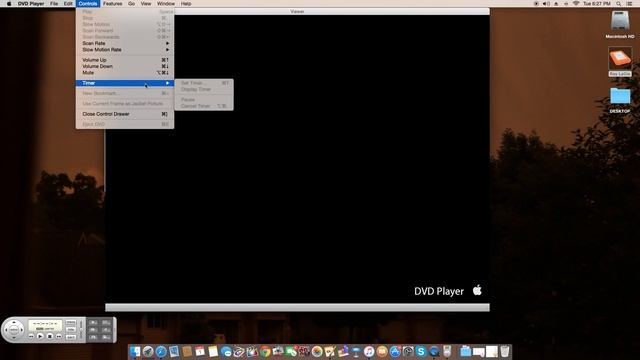Adjust the controller volume slider
Screen dimensions: 640x360
[x=81, y=329]
